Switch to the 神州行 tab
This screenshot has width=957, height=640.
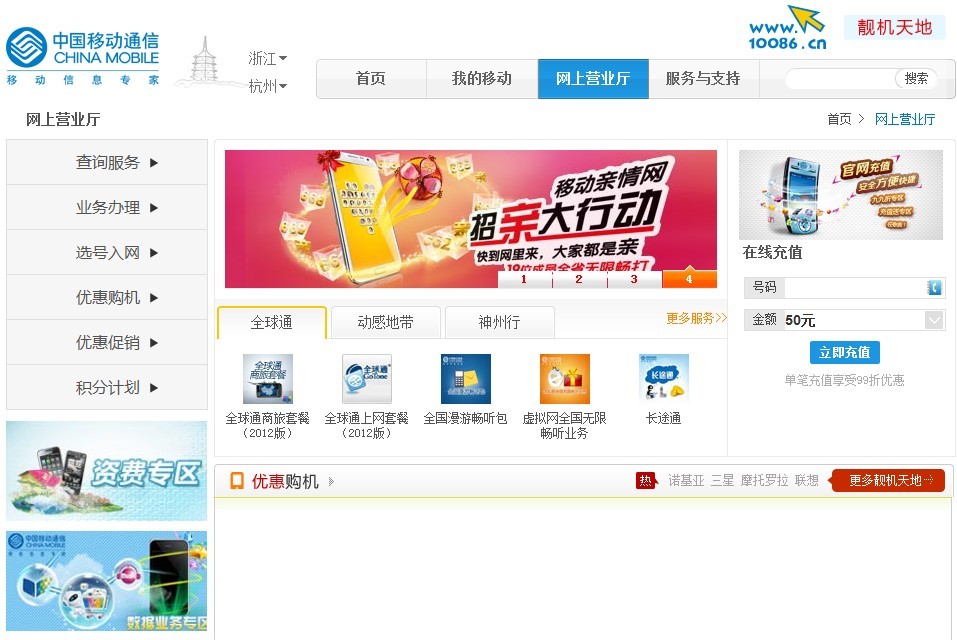pyautogui.click(x=498, y=322)
